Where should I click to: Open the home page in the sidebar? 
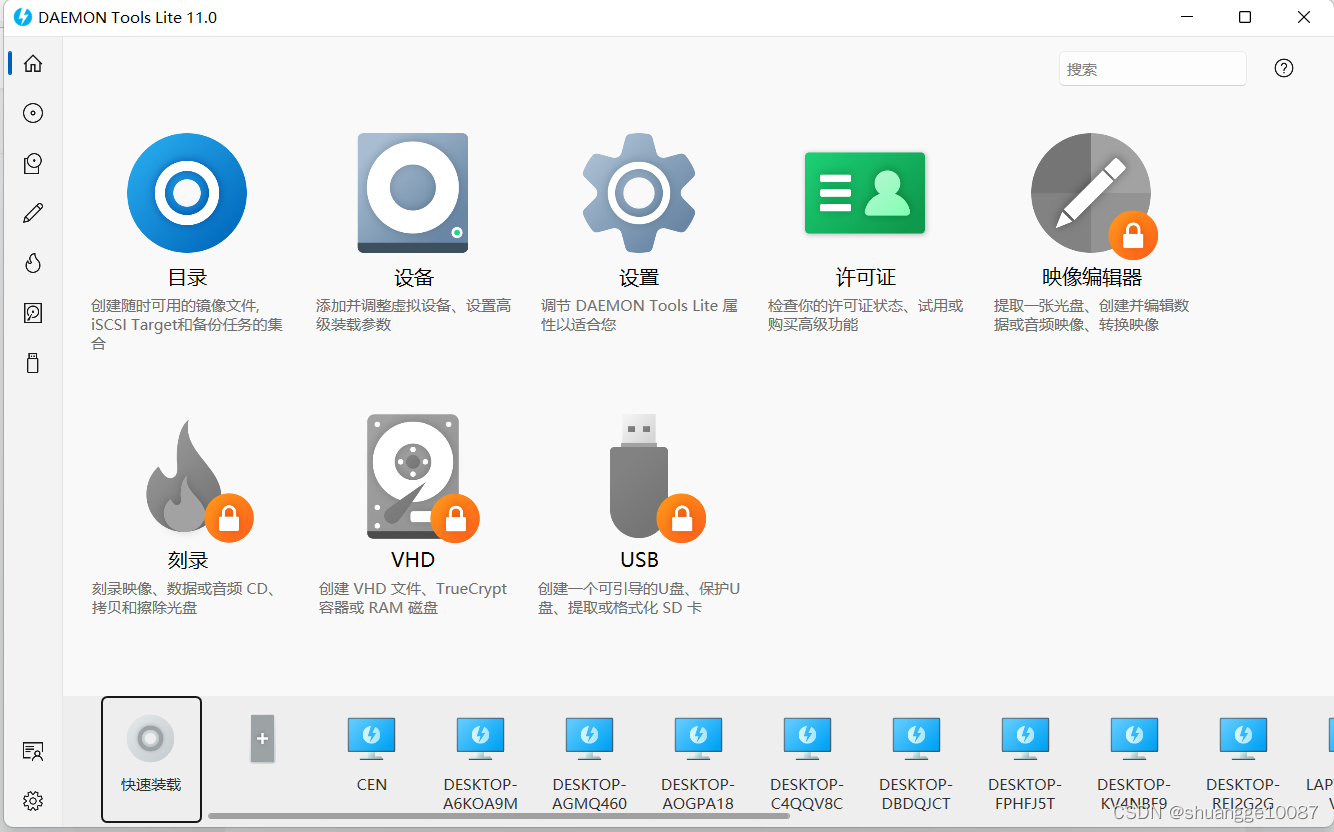pos(33,63)
